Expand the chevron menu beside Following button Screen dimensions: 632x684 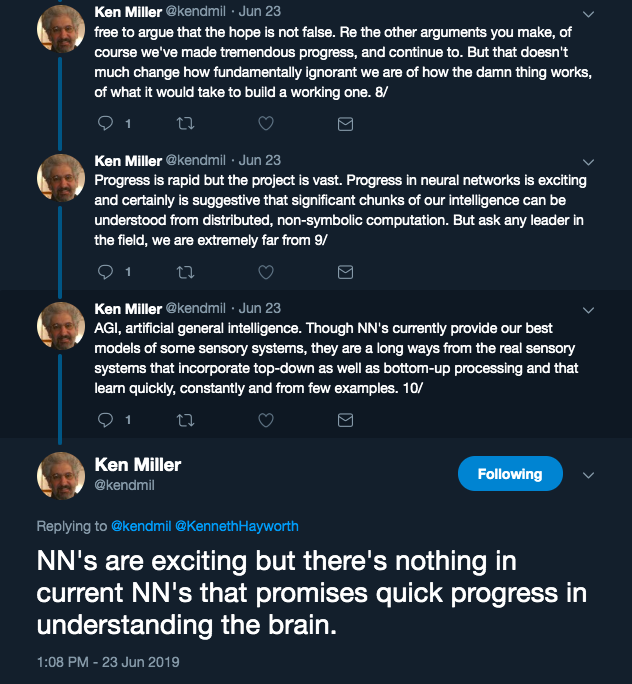coord(588,475)
